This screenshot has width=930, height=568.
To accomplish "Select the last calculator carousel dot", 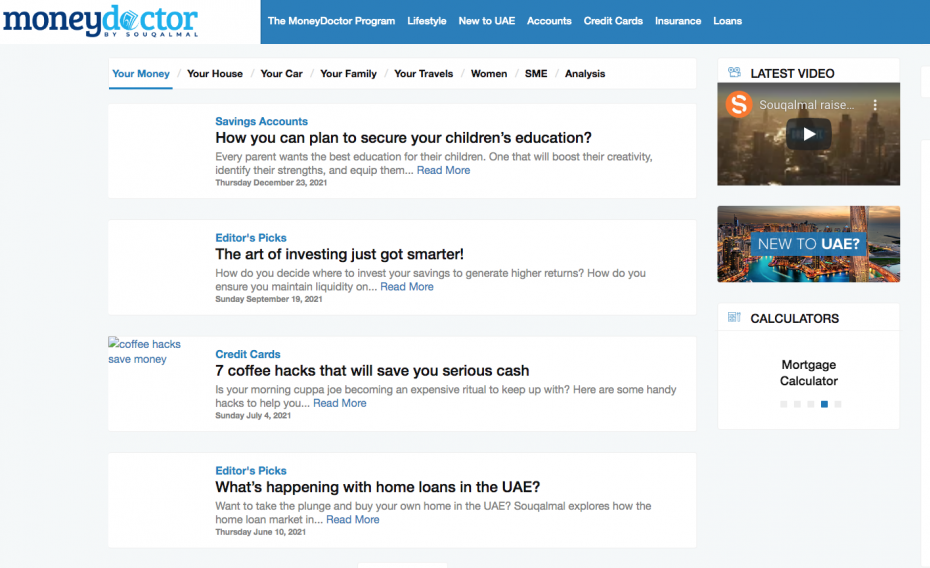I will [x=838, y=404].
